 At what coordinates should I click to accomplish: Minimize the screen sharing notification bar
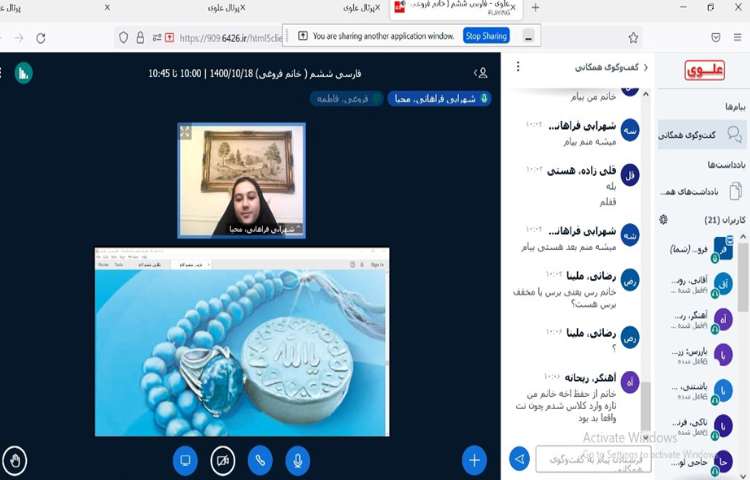click(x=528, y=36)
